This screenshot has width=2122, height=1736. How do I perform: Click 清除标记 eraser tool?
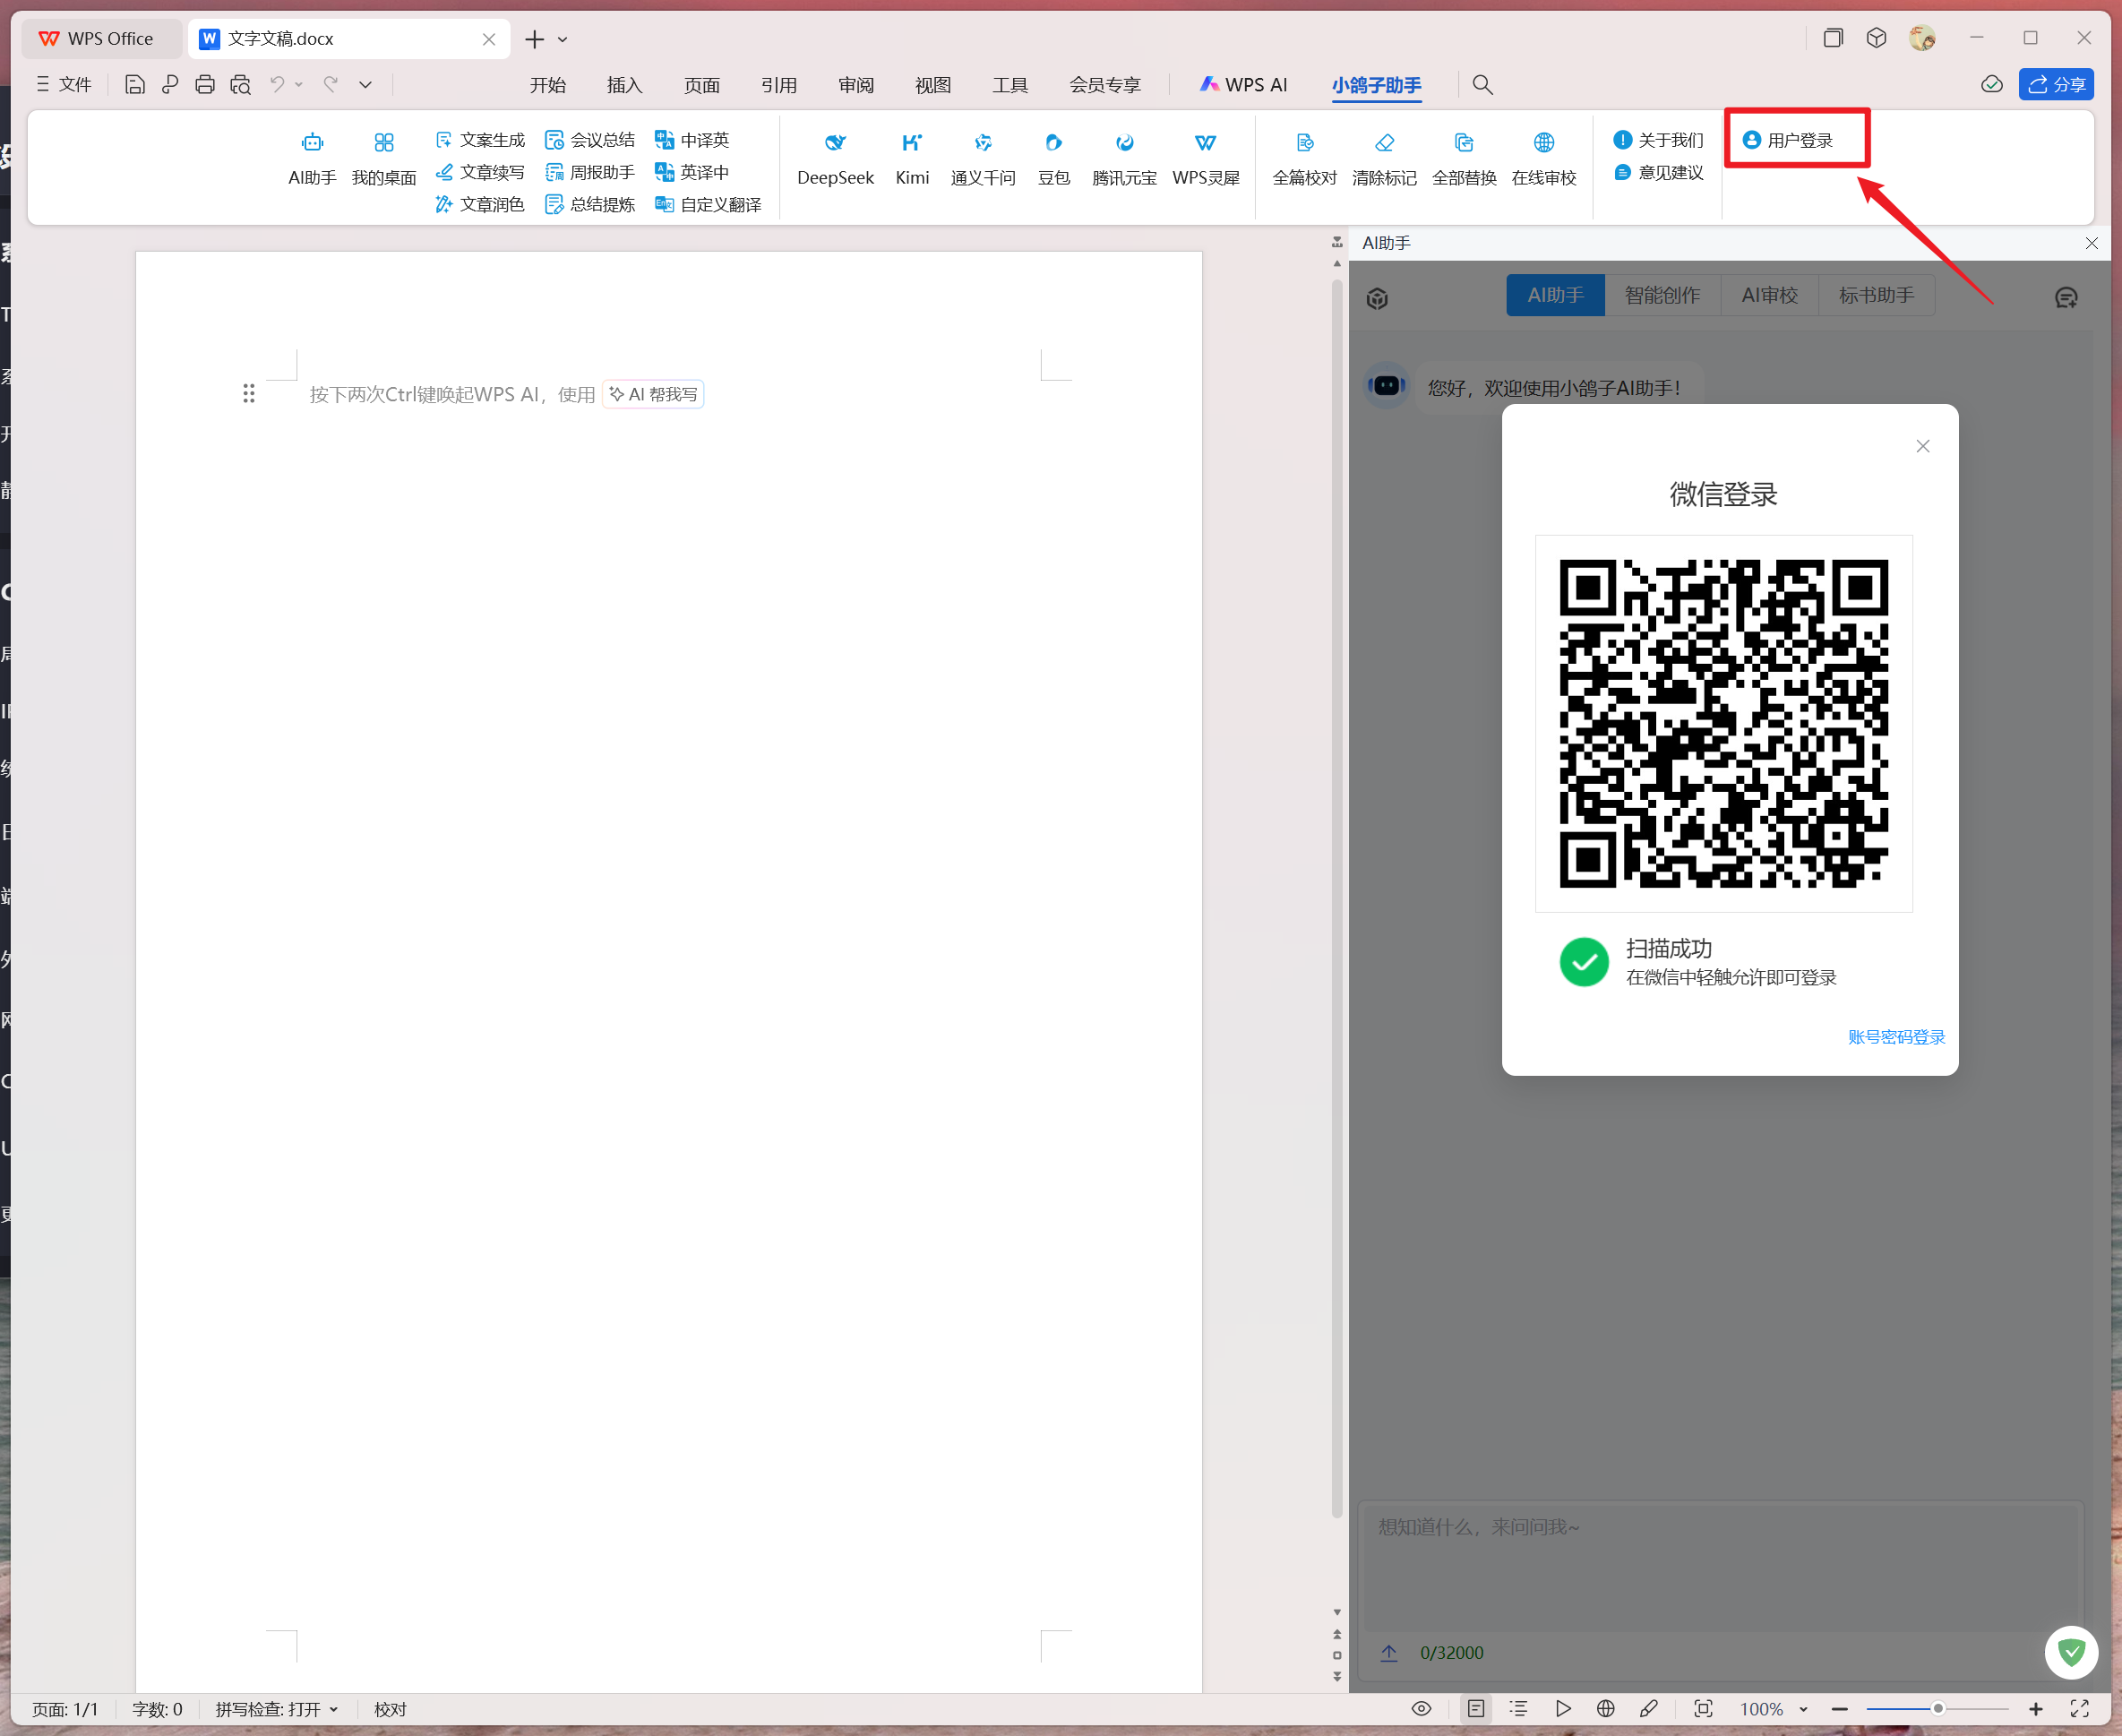tap(1385, 159)
